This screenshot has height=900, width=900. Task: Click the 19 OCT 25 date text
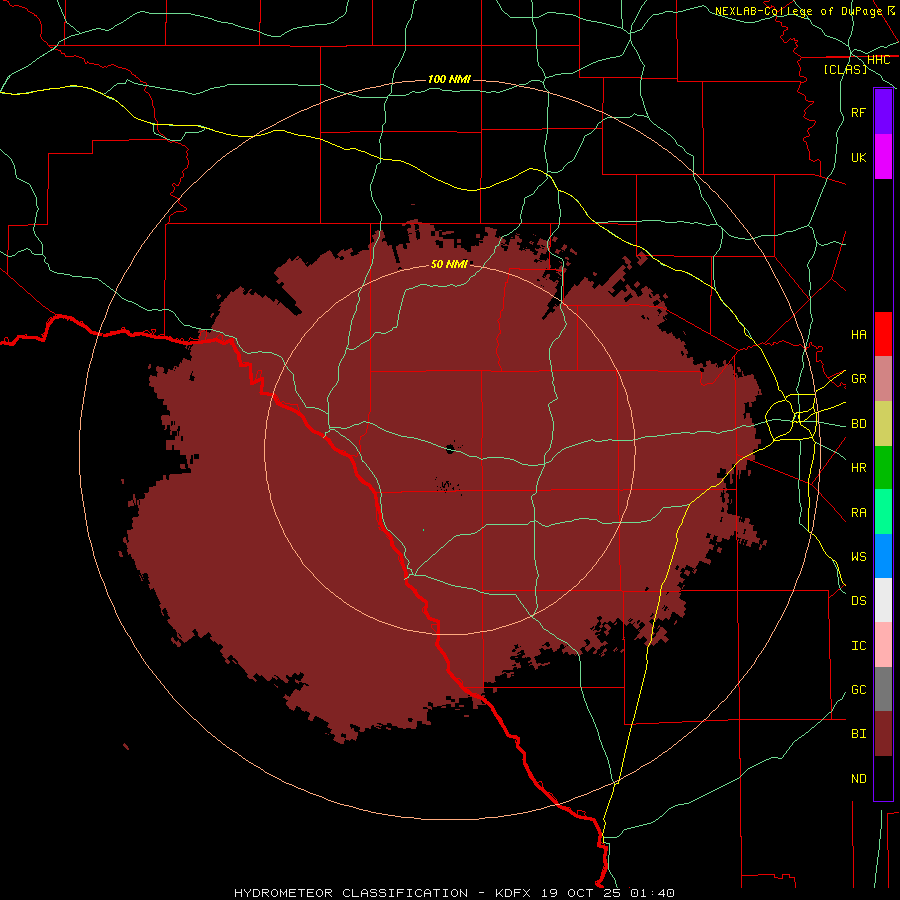[583, 893]
